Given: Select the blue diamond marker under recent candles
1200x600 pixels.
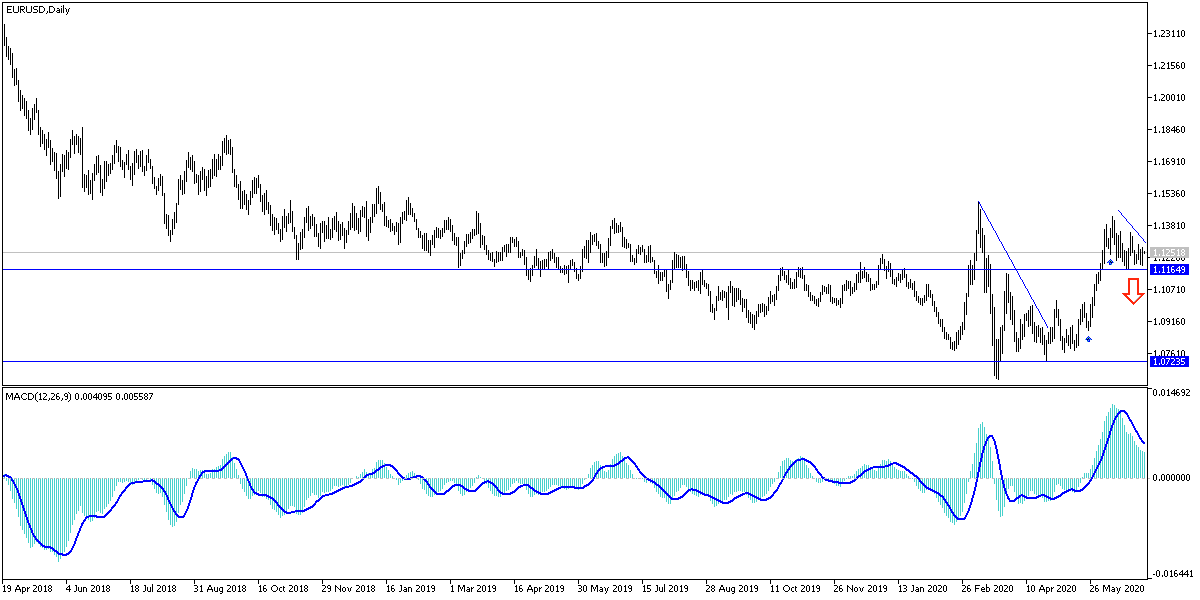Looking at the screenshot, I should [x=1112, y=259].
